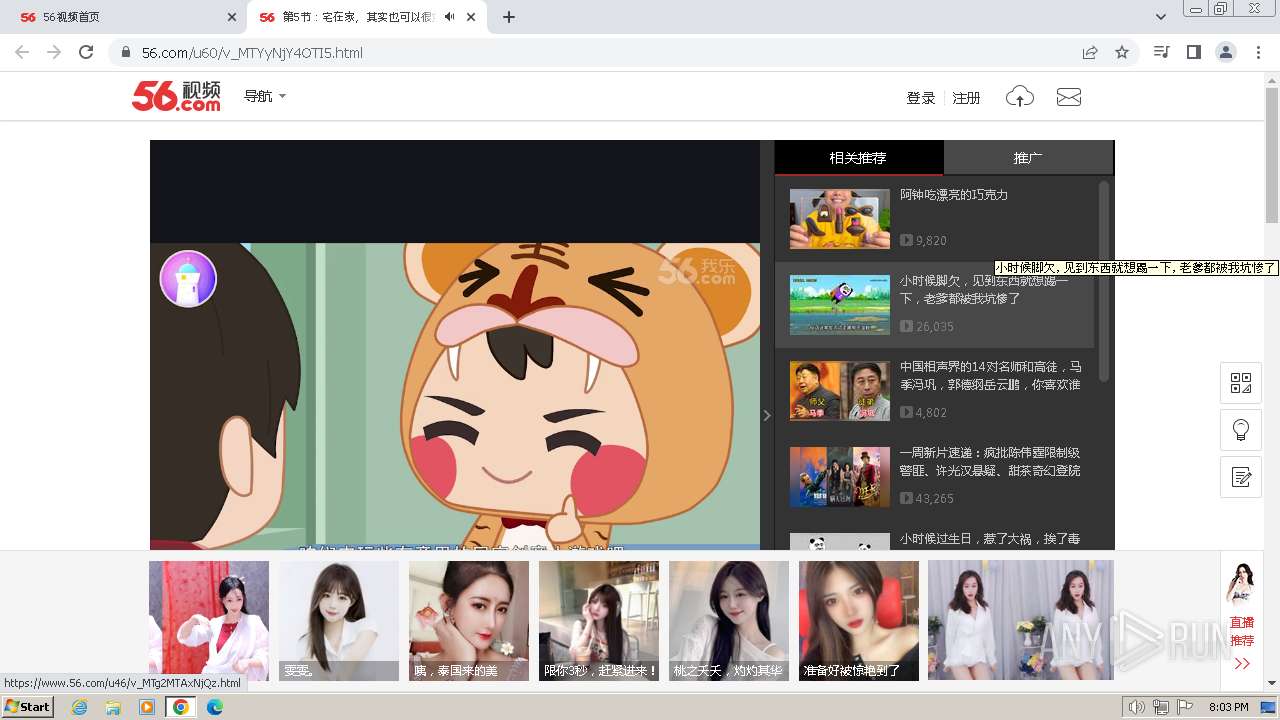This screenshot has height=720, width=1280.
Task: Click title 一周新片速递
Action: point(990,462)
